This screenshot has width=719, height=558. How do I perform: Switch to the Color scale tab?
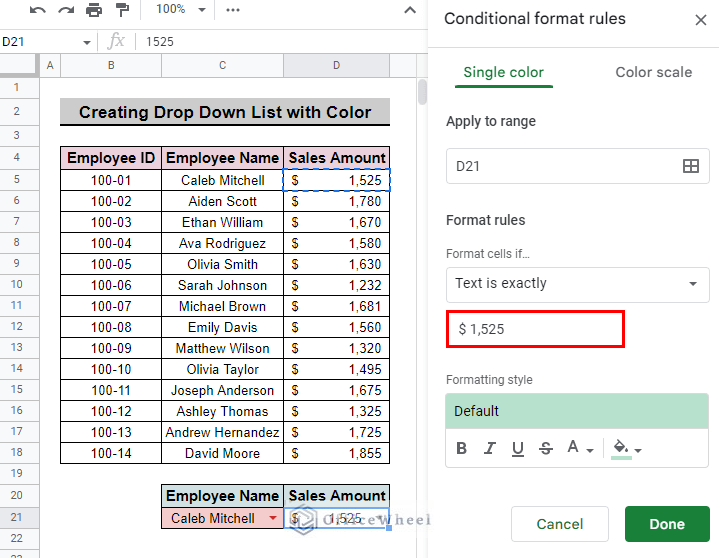(653, 72)
